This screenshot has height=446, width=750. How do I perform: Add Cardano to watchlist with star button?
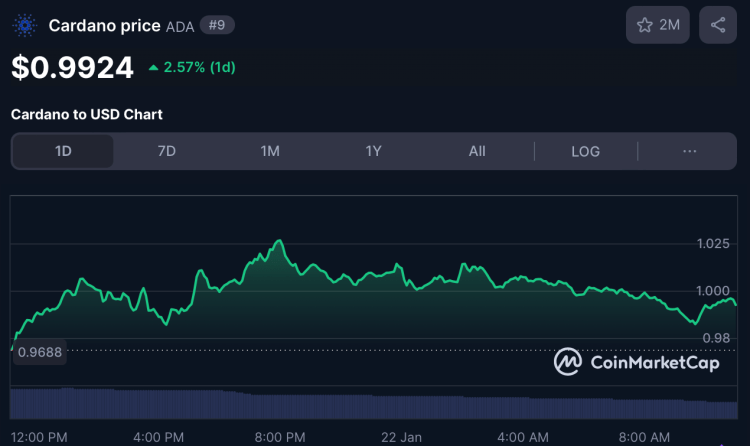point(658,25)
